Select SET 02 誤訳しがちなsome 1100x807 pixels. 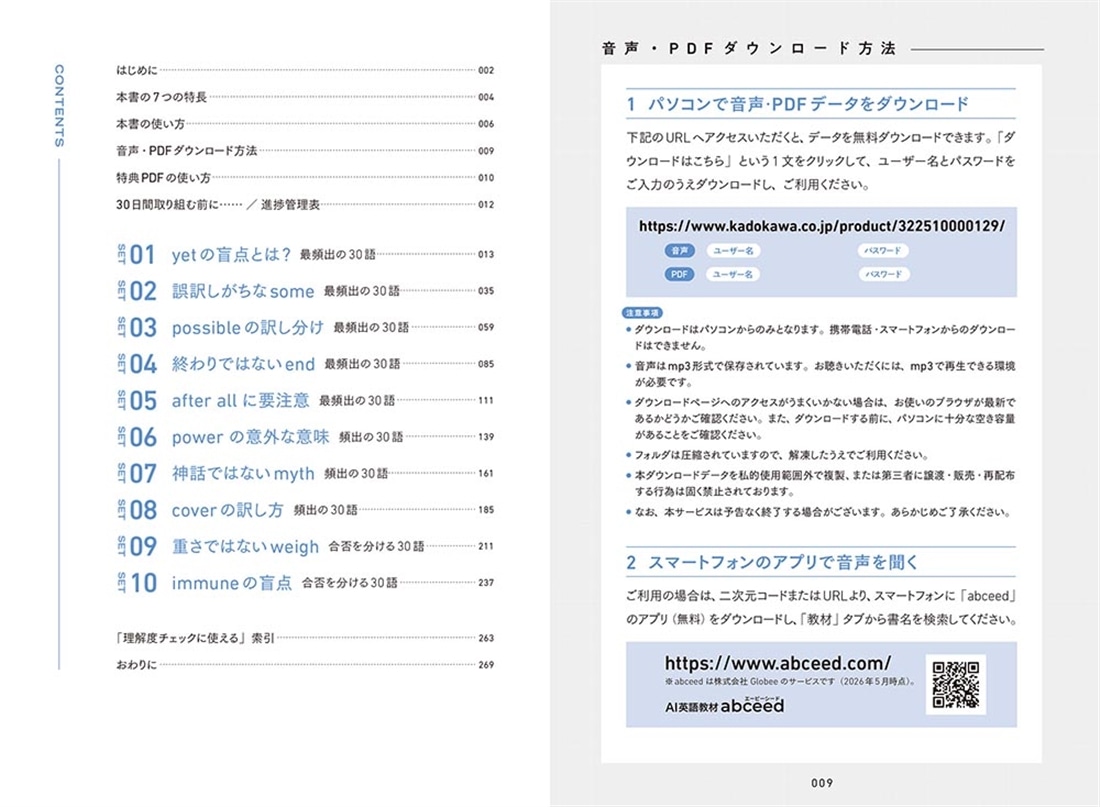pos(304,291)
